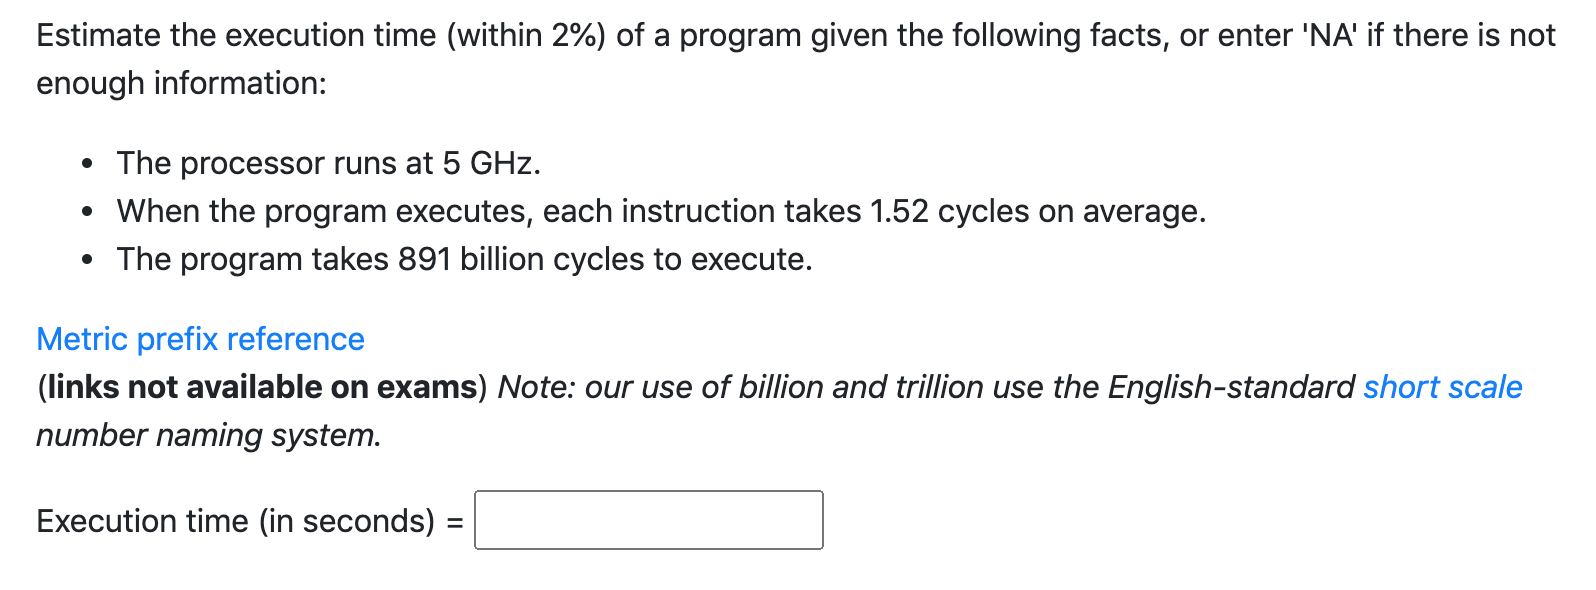This screenshot has width=1596, height=590.
Task: Click the bullet mentioning 1.52 cycles per instruction
Action: coord(660,211)
